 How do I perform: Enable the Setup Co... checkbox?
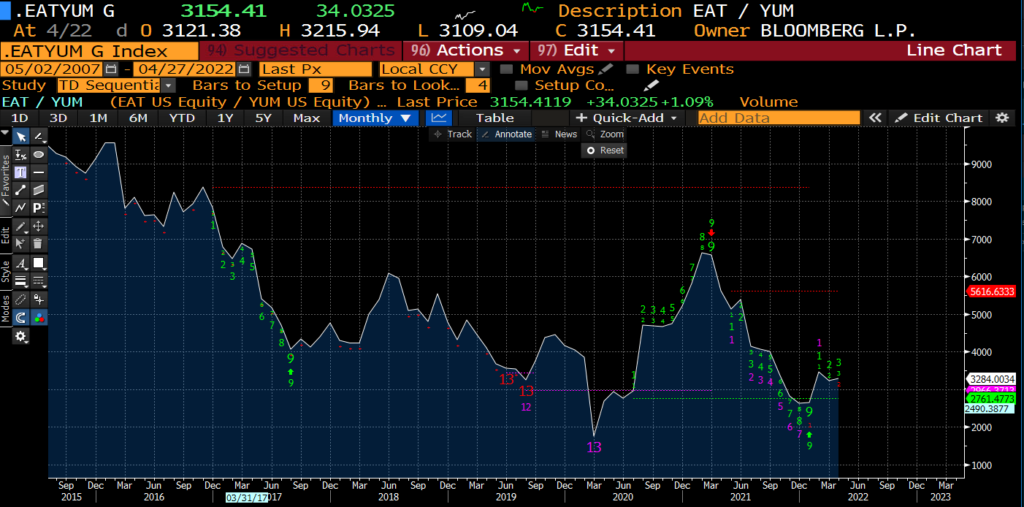(x=520, y=86)
